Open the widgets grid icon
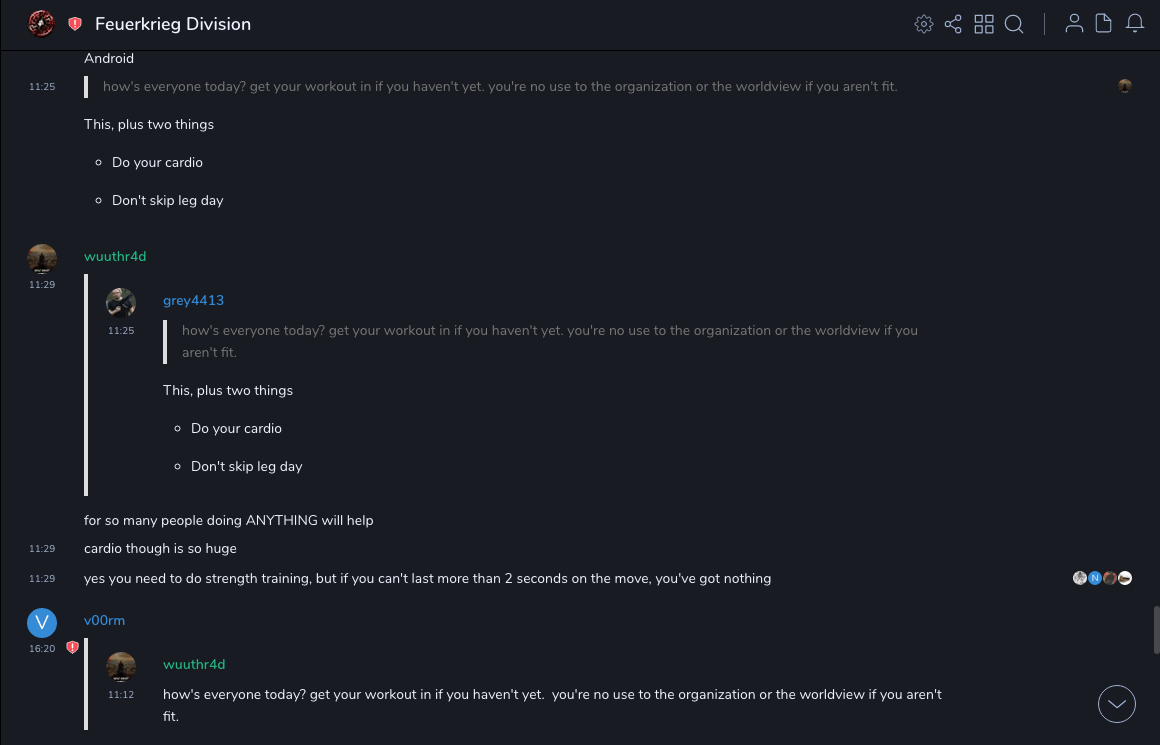 pos(984,24)
